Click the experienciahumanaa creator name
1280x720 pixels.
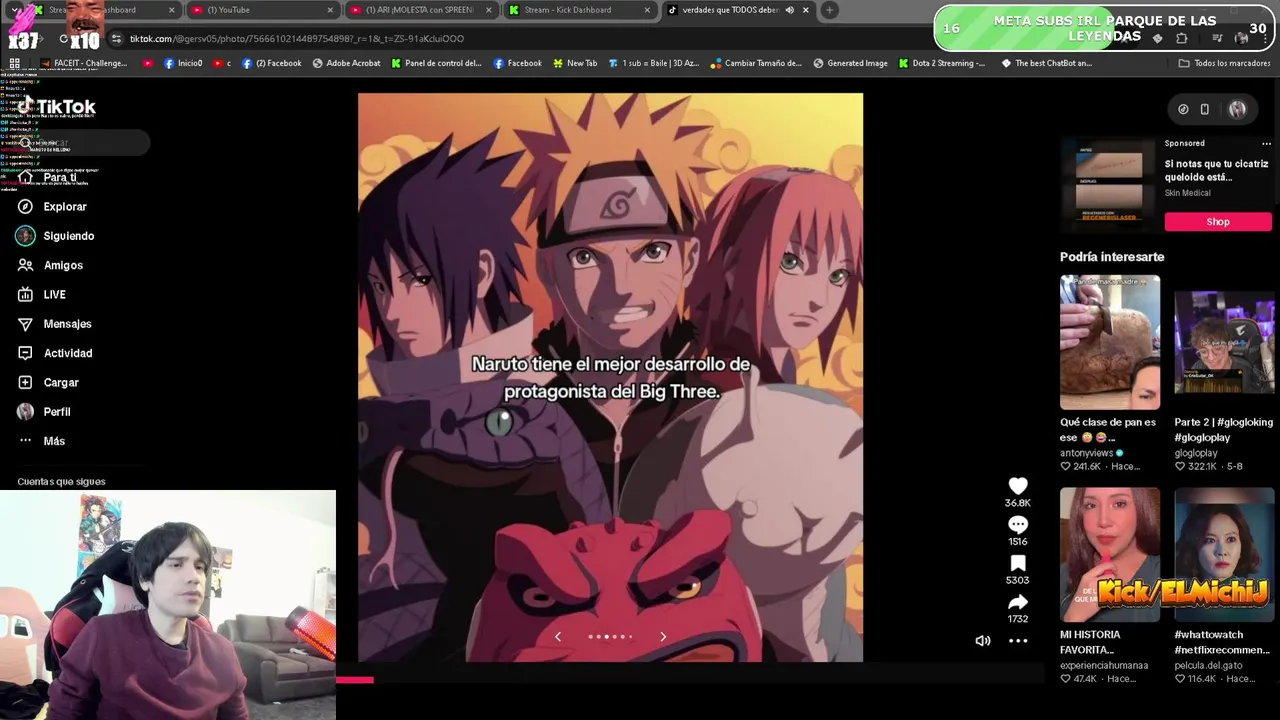coord(1104,665)
